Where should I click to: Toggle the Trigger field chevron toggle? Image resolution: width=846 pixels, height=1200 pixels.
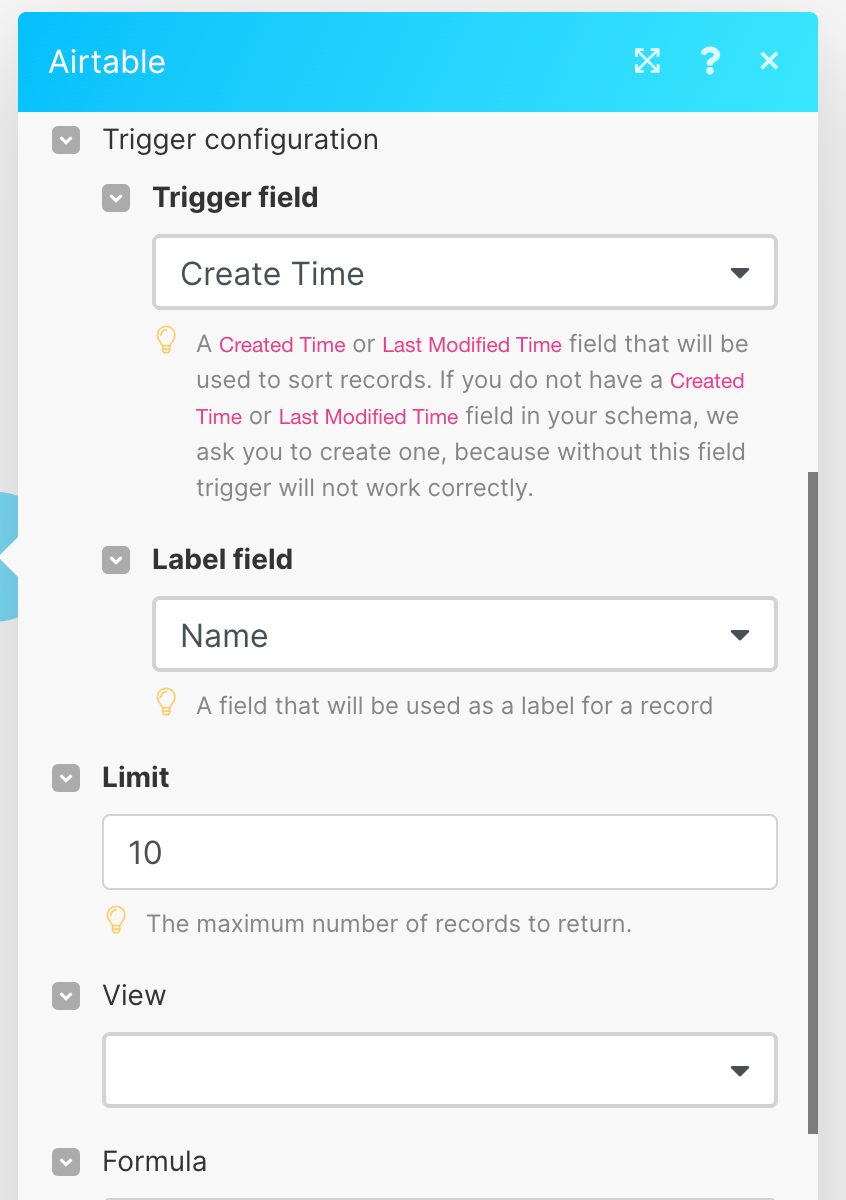[x=116, y=198]
